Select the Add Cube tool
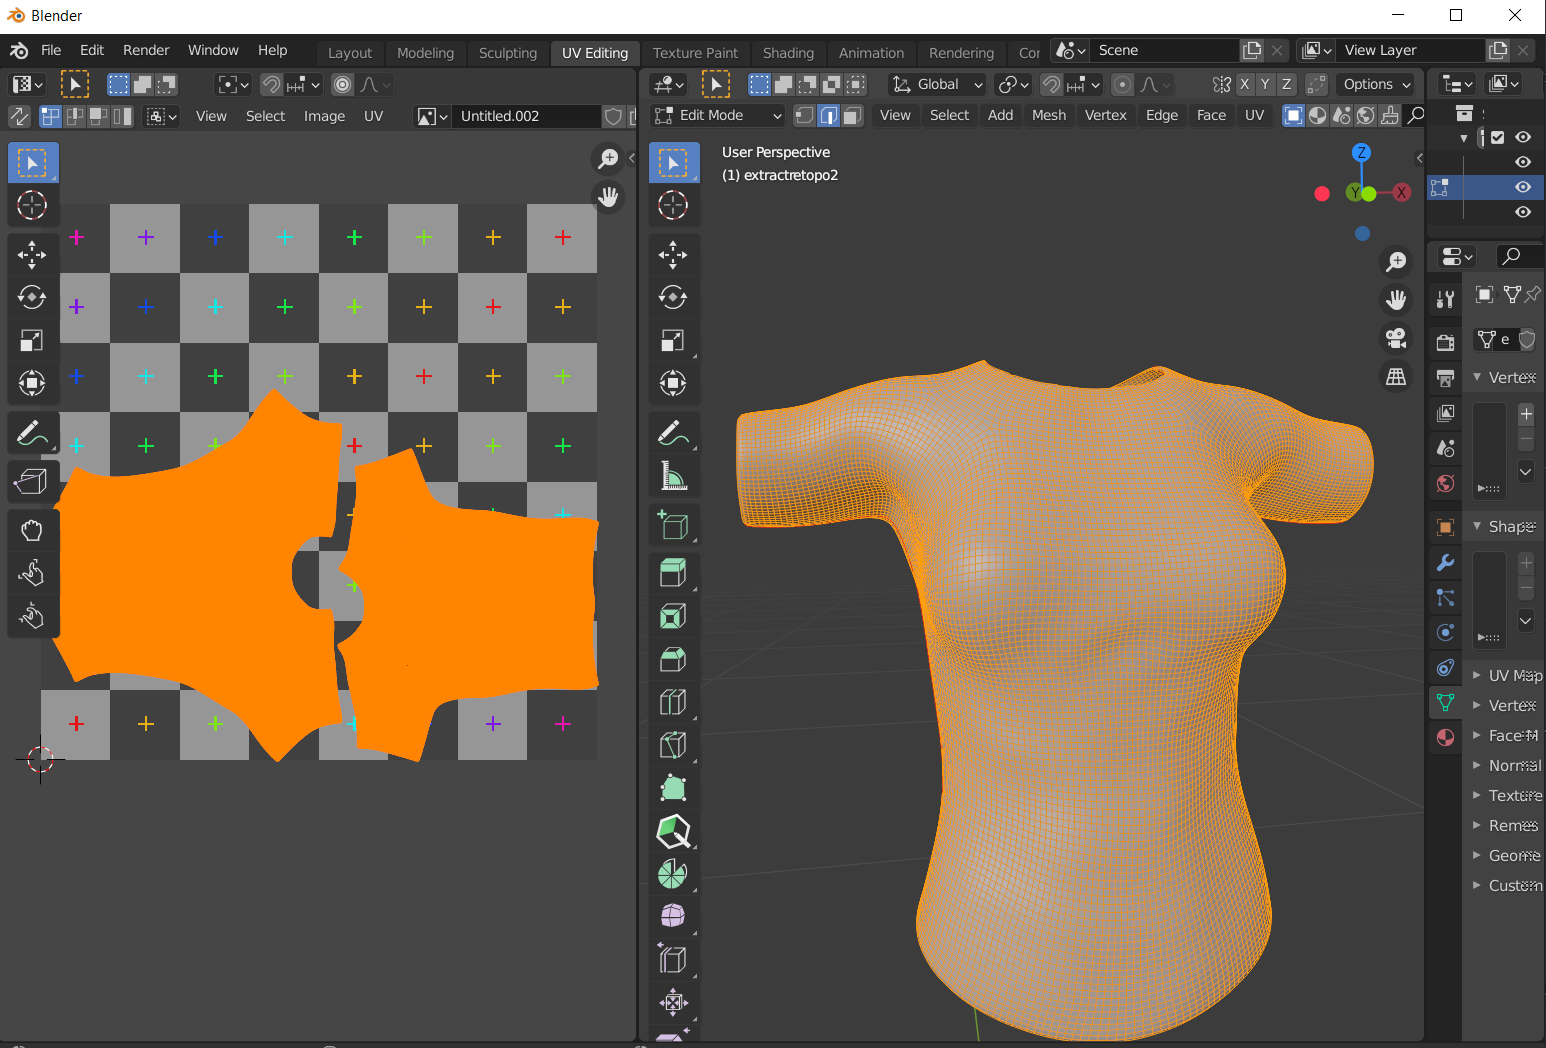Image resolution: width=1546 pixels, height=1048 pixels. [x=673, y=525]
